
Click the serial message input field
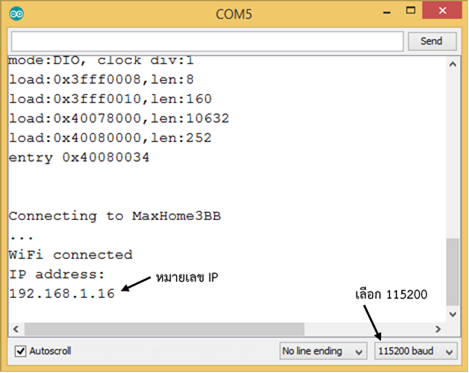(x=207, y=41)
